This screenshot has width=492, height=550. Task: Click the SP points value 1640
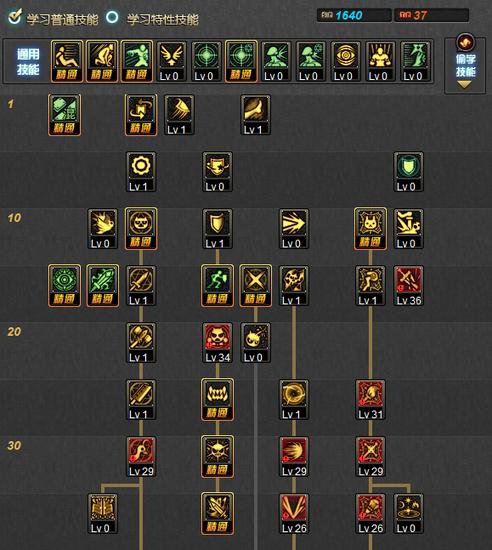tap(349, 15)
